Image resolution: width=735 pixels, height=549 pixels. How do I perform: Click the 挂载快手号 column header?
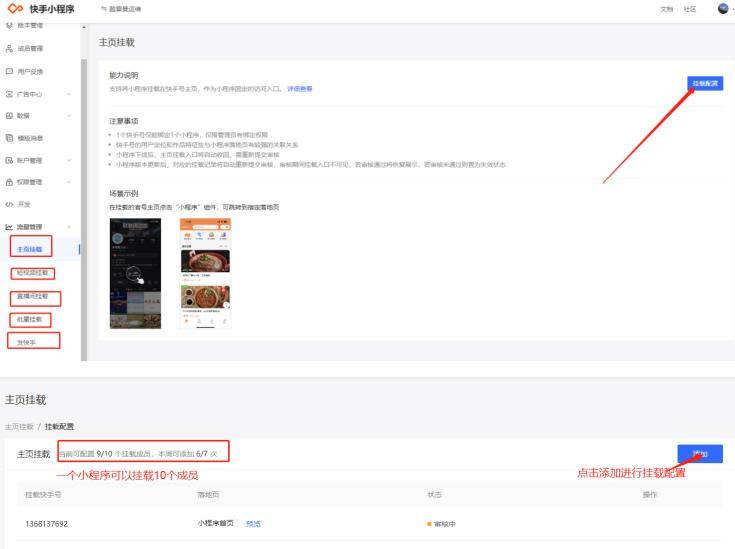(x=43, y=495)
